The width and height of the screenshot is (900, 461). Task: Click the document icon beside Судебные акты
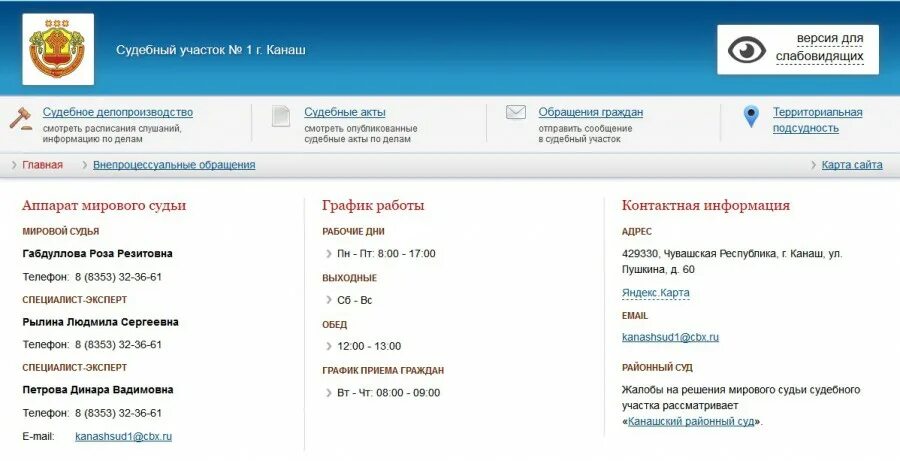click(281, 116)
